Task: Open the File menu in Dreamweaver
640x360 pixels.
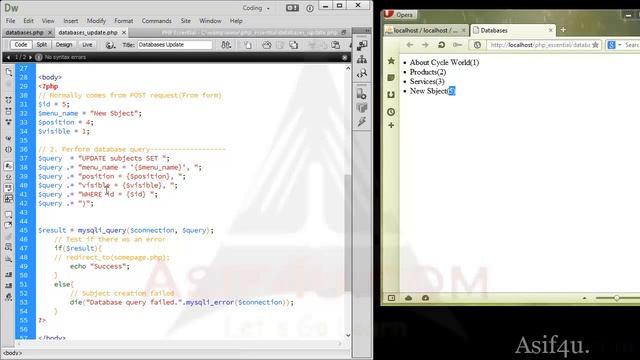Action: tap(10, 21)
